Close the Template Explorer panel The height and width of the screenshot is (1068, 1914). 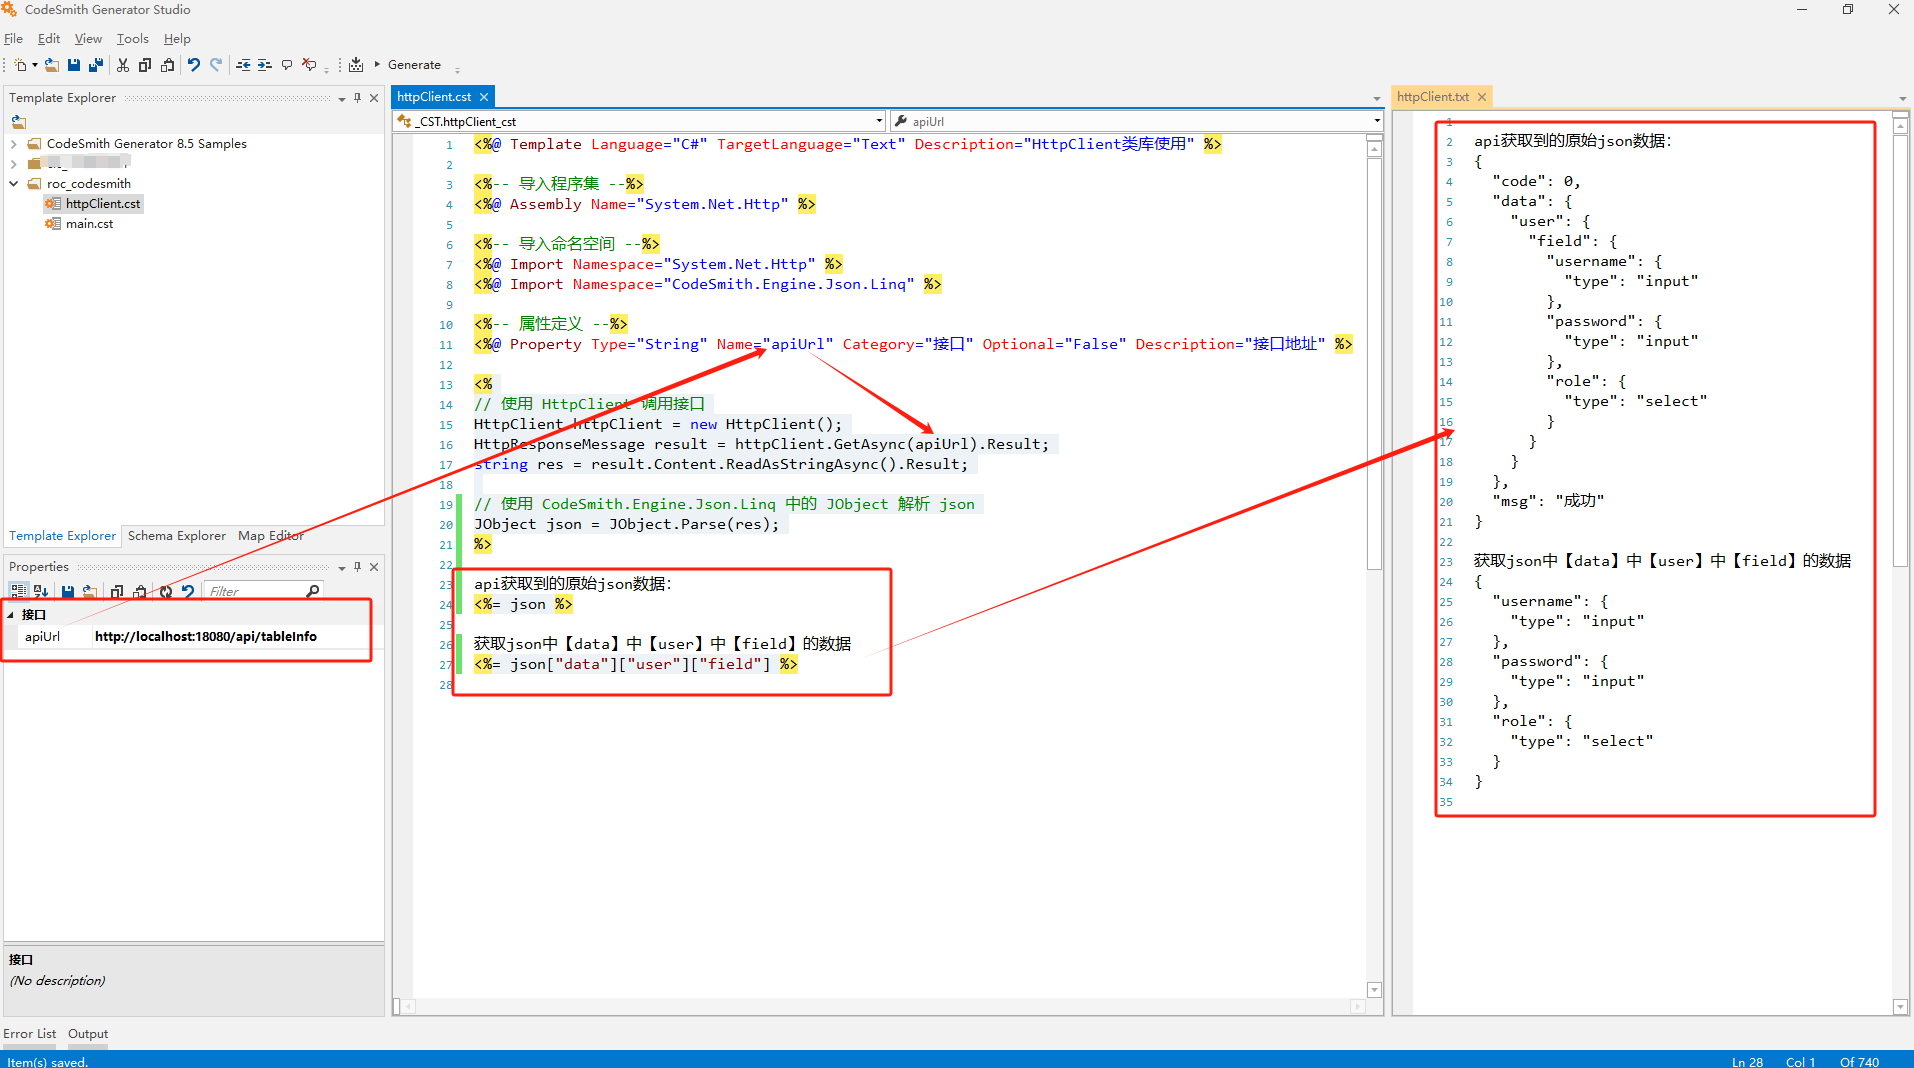tap(374, 98)
